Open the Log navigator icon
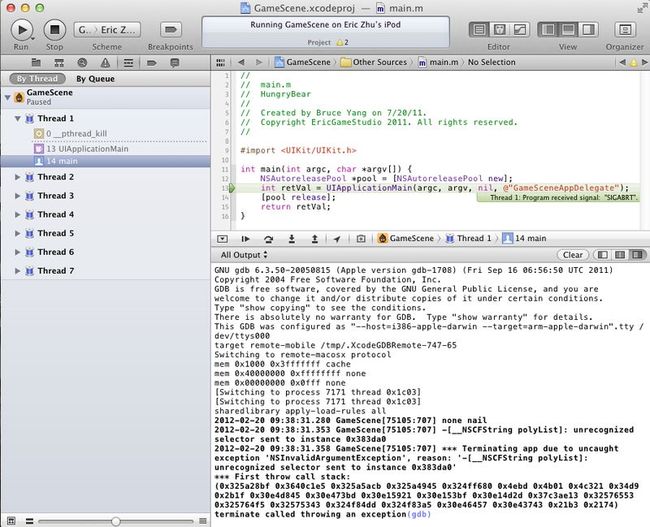The image size is (650, 527). pos(175,63)
